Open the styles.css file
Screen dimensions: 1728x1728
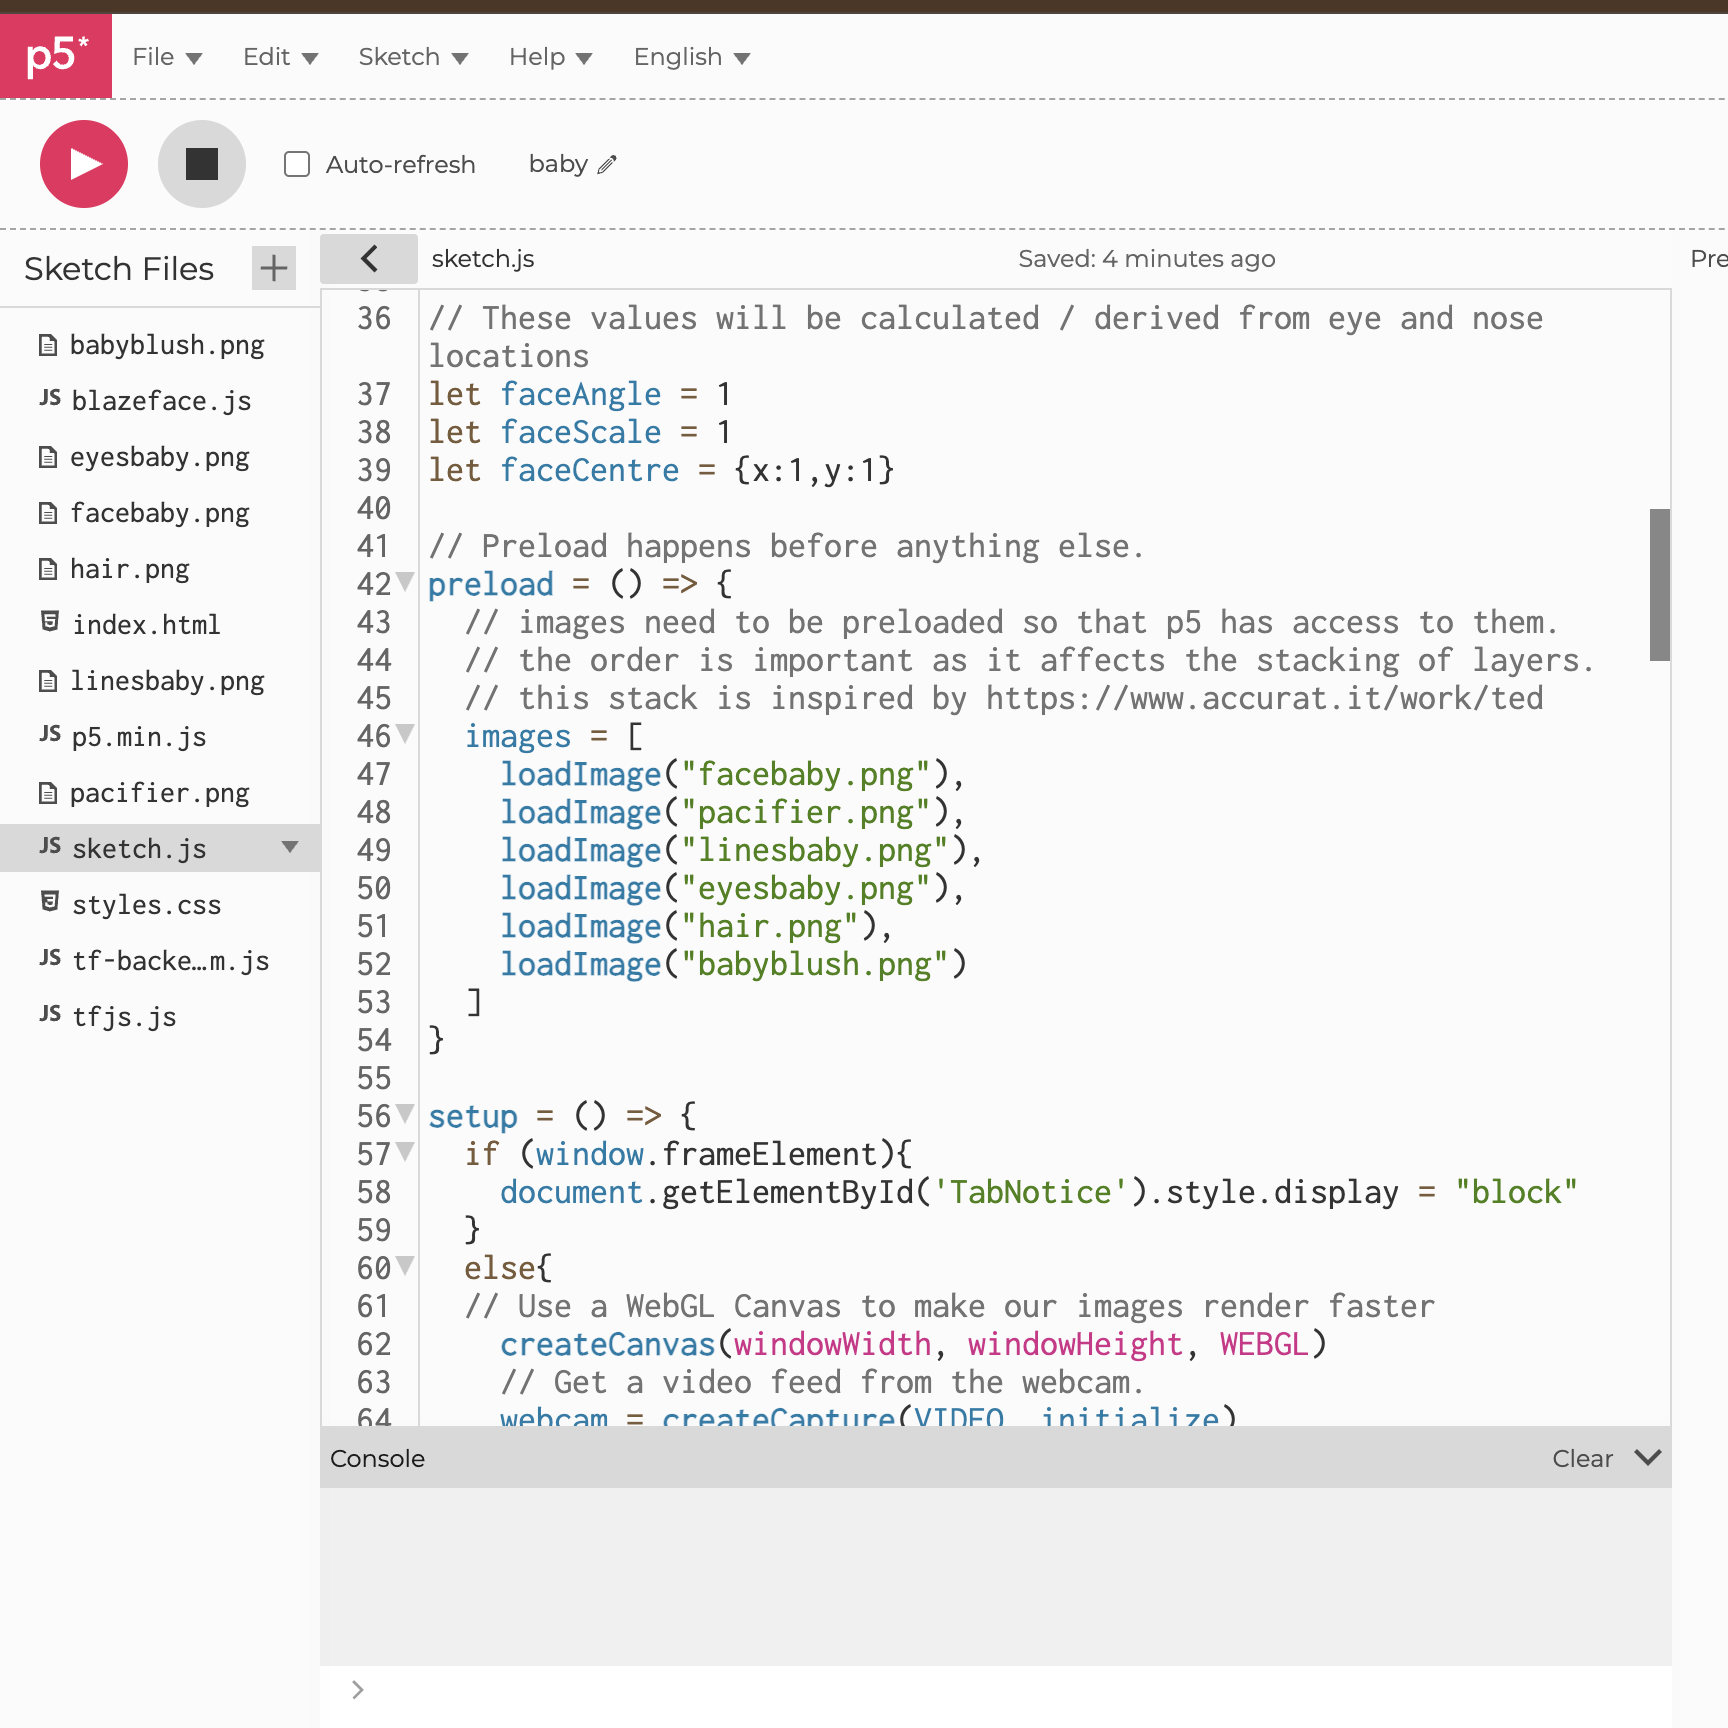[x=146, y=905]
